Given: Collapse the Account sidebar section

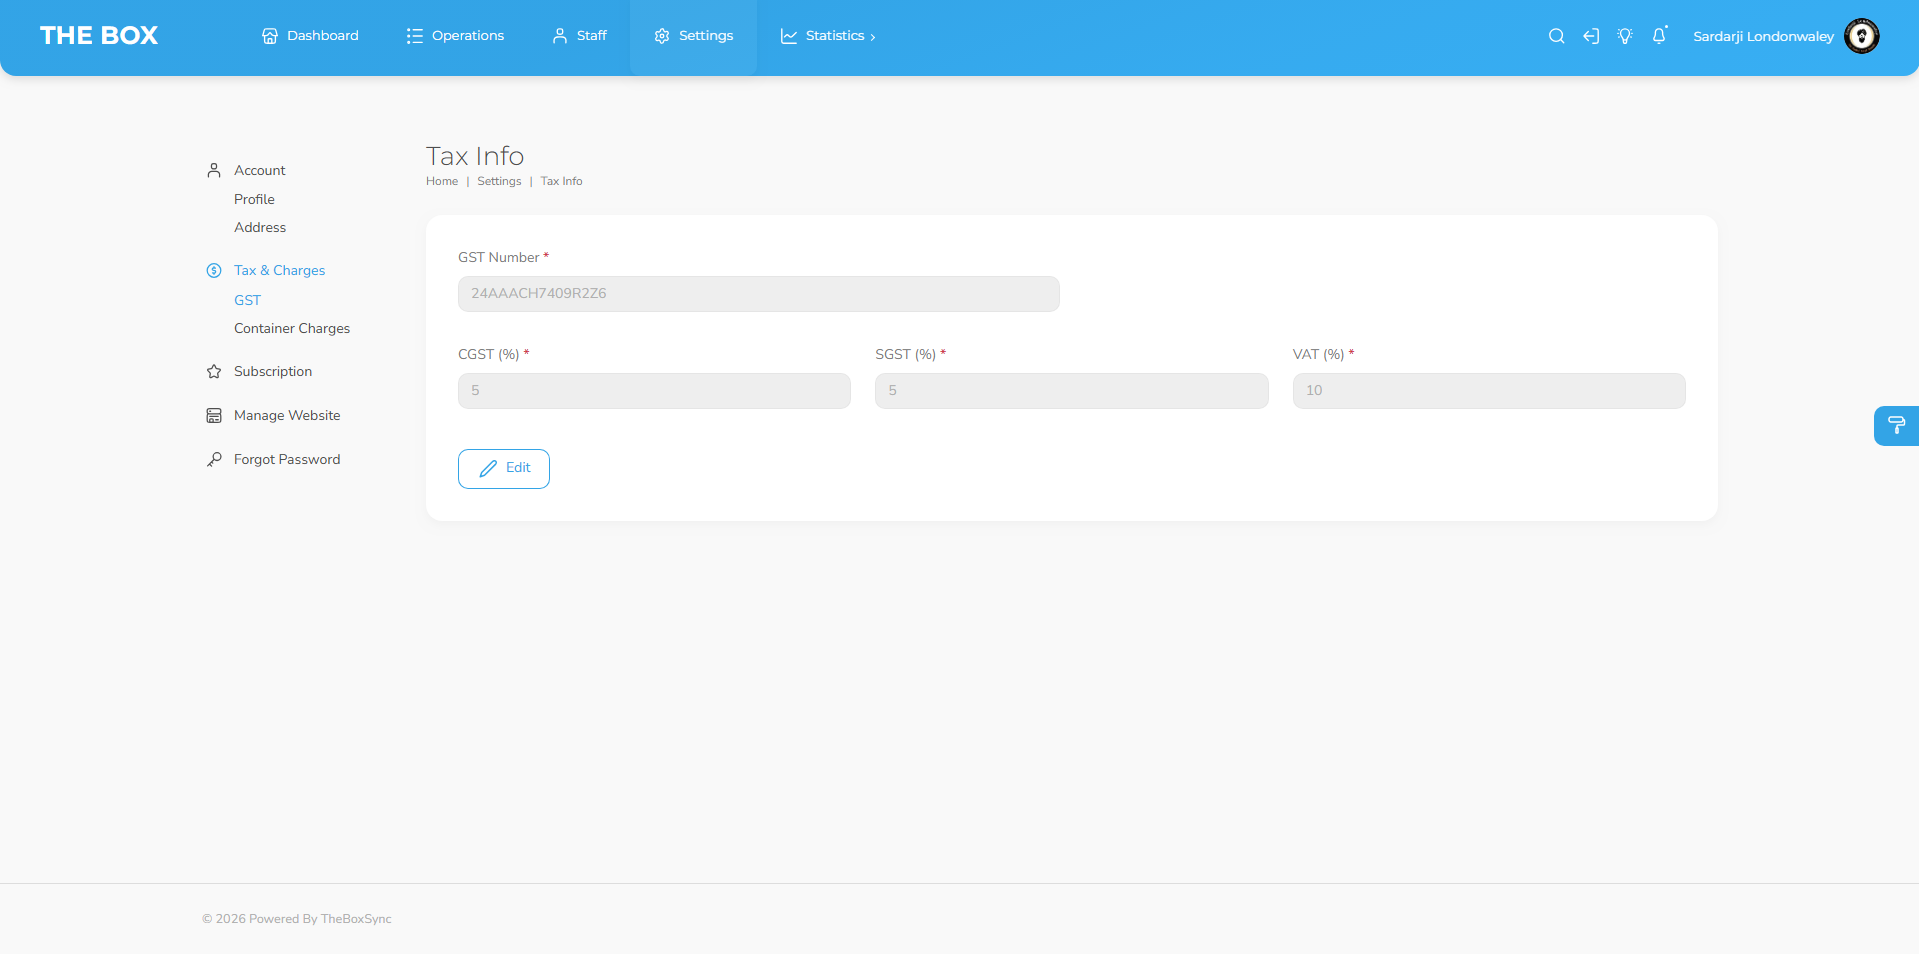Looking at the screenshot, I should 259,170.
